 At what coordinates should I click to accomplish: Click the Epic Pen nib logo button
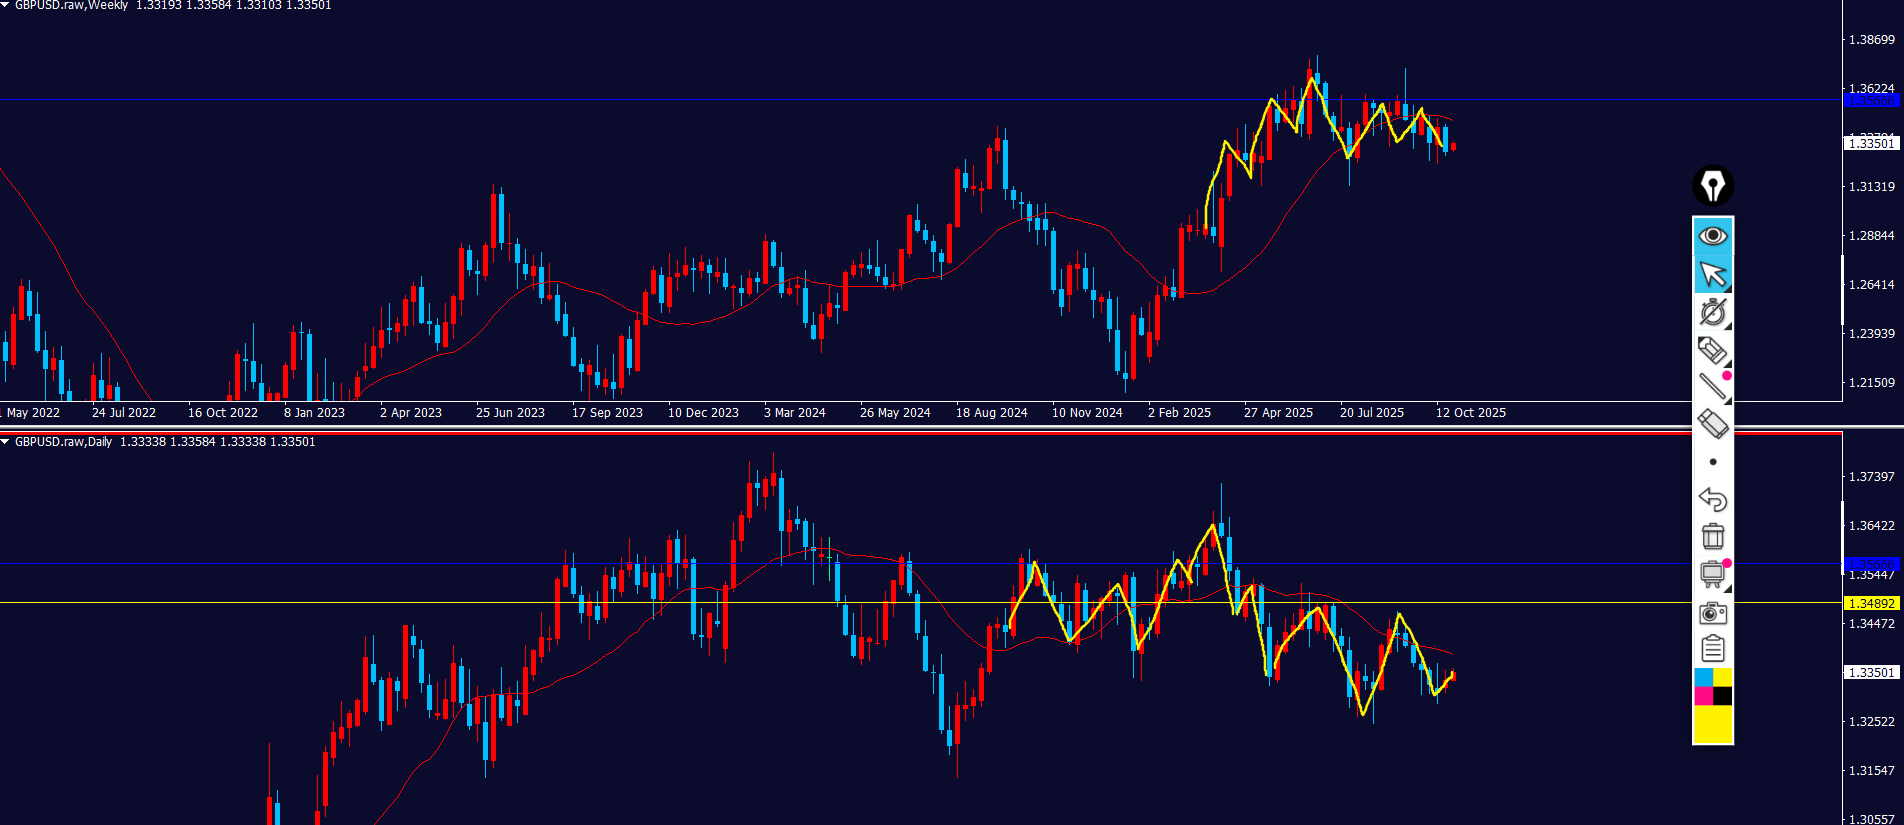1712,186
